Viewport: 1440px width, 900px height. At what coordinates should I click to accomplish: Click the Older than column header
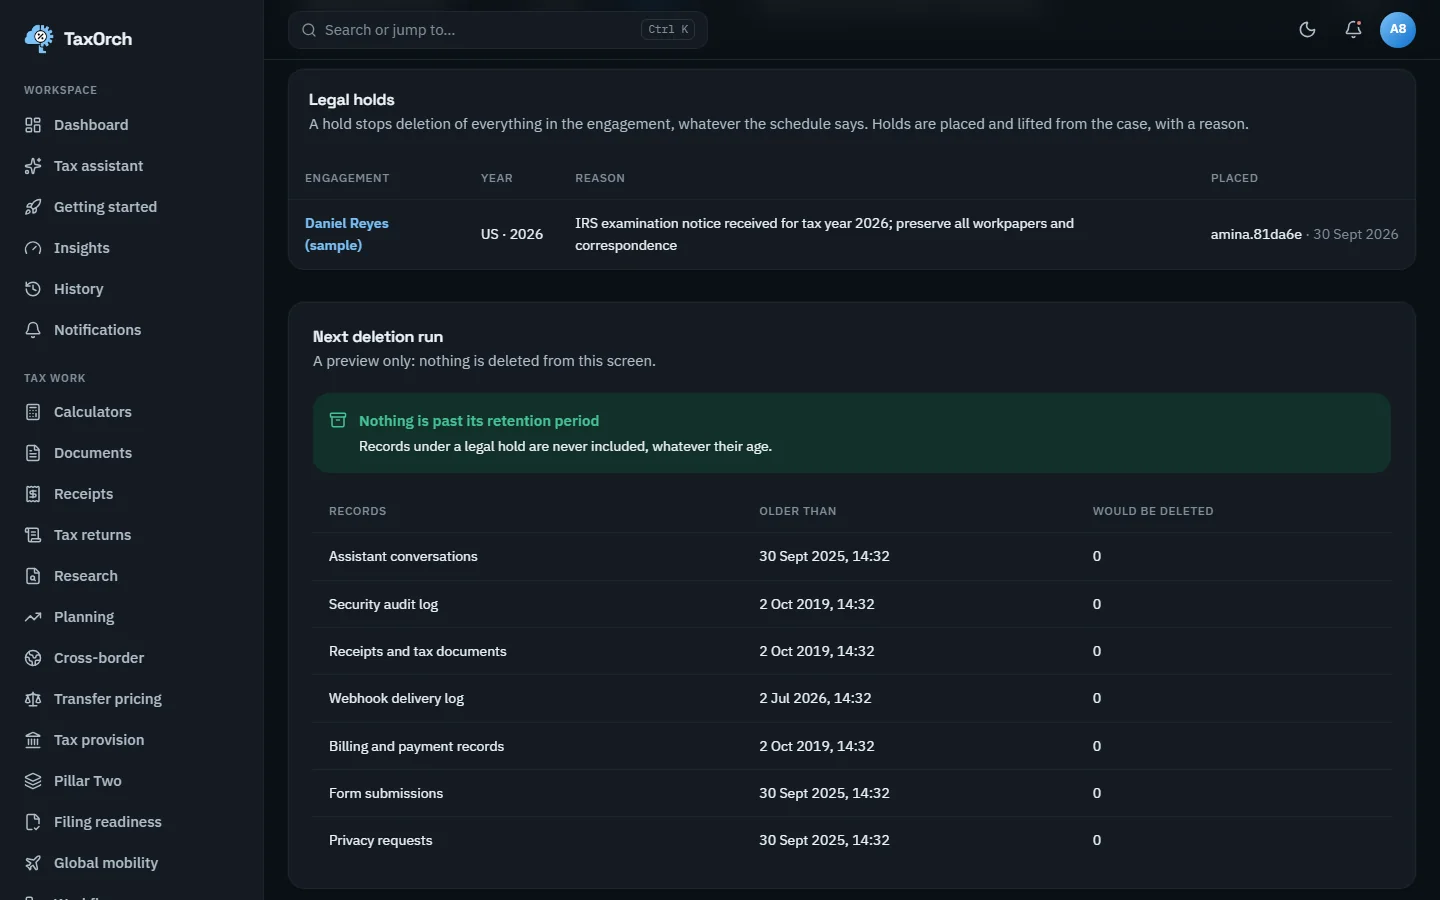tap(798, 511)
